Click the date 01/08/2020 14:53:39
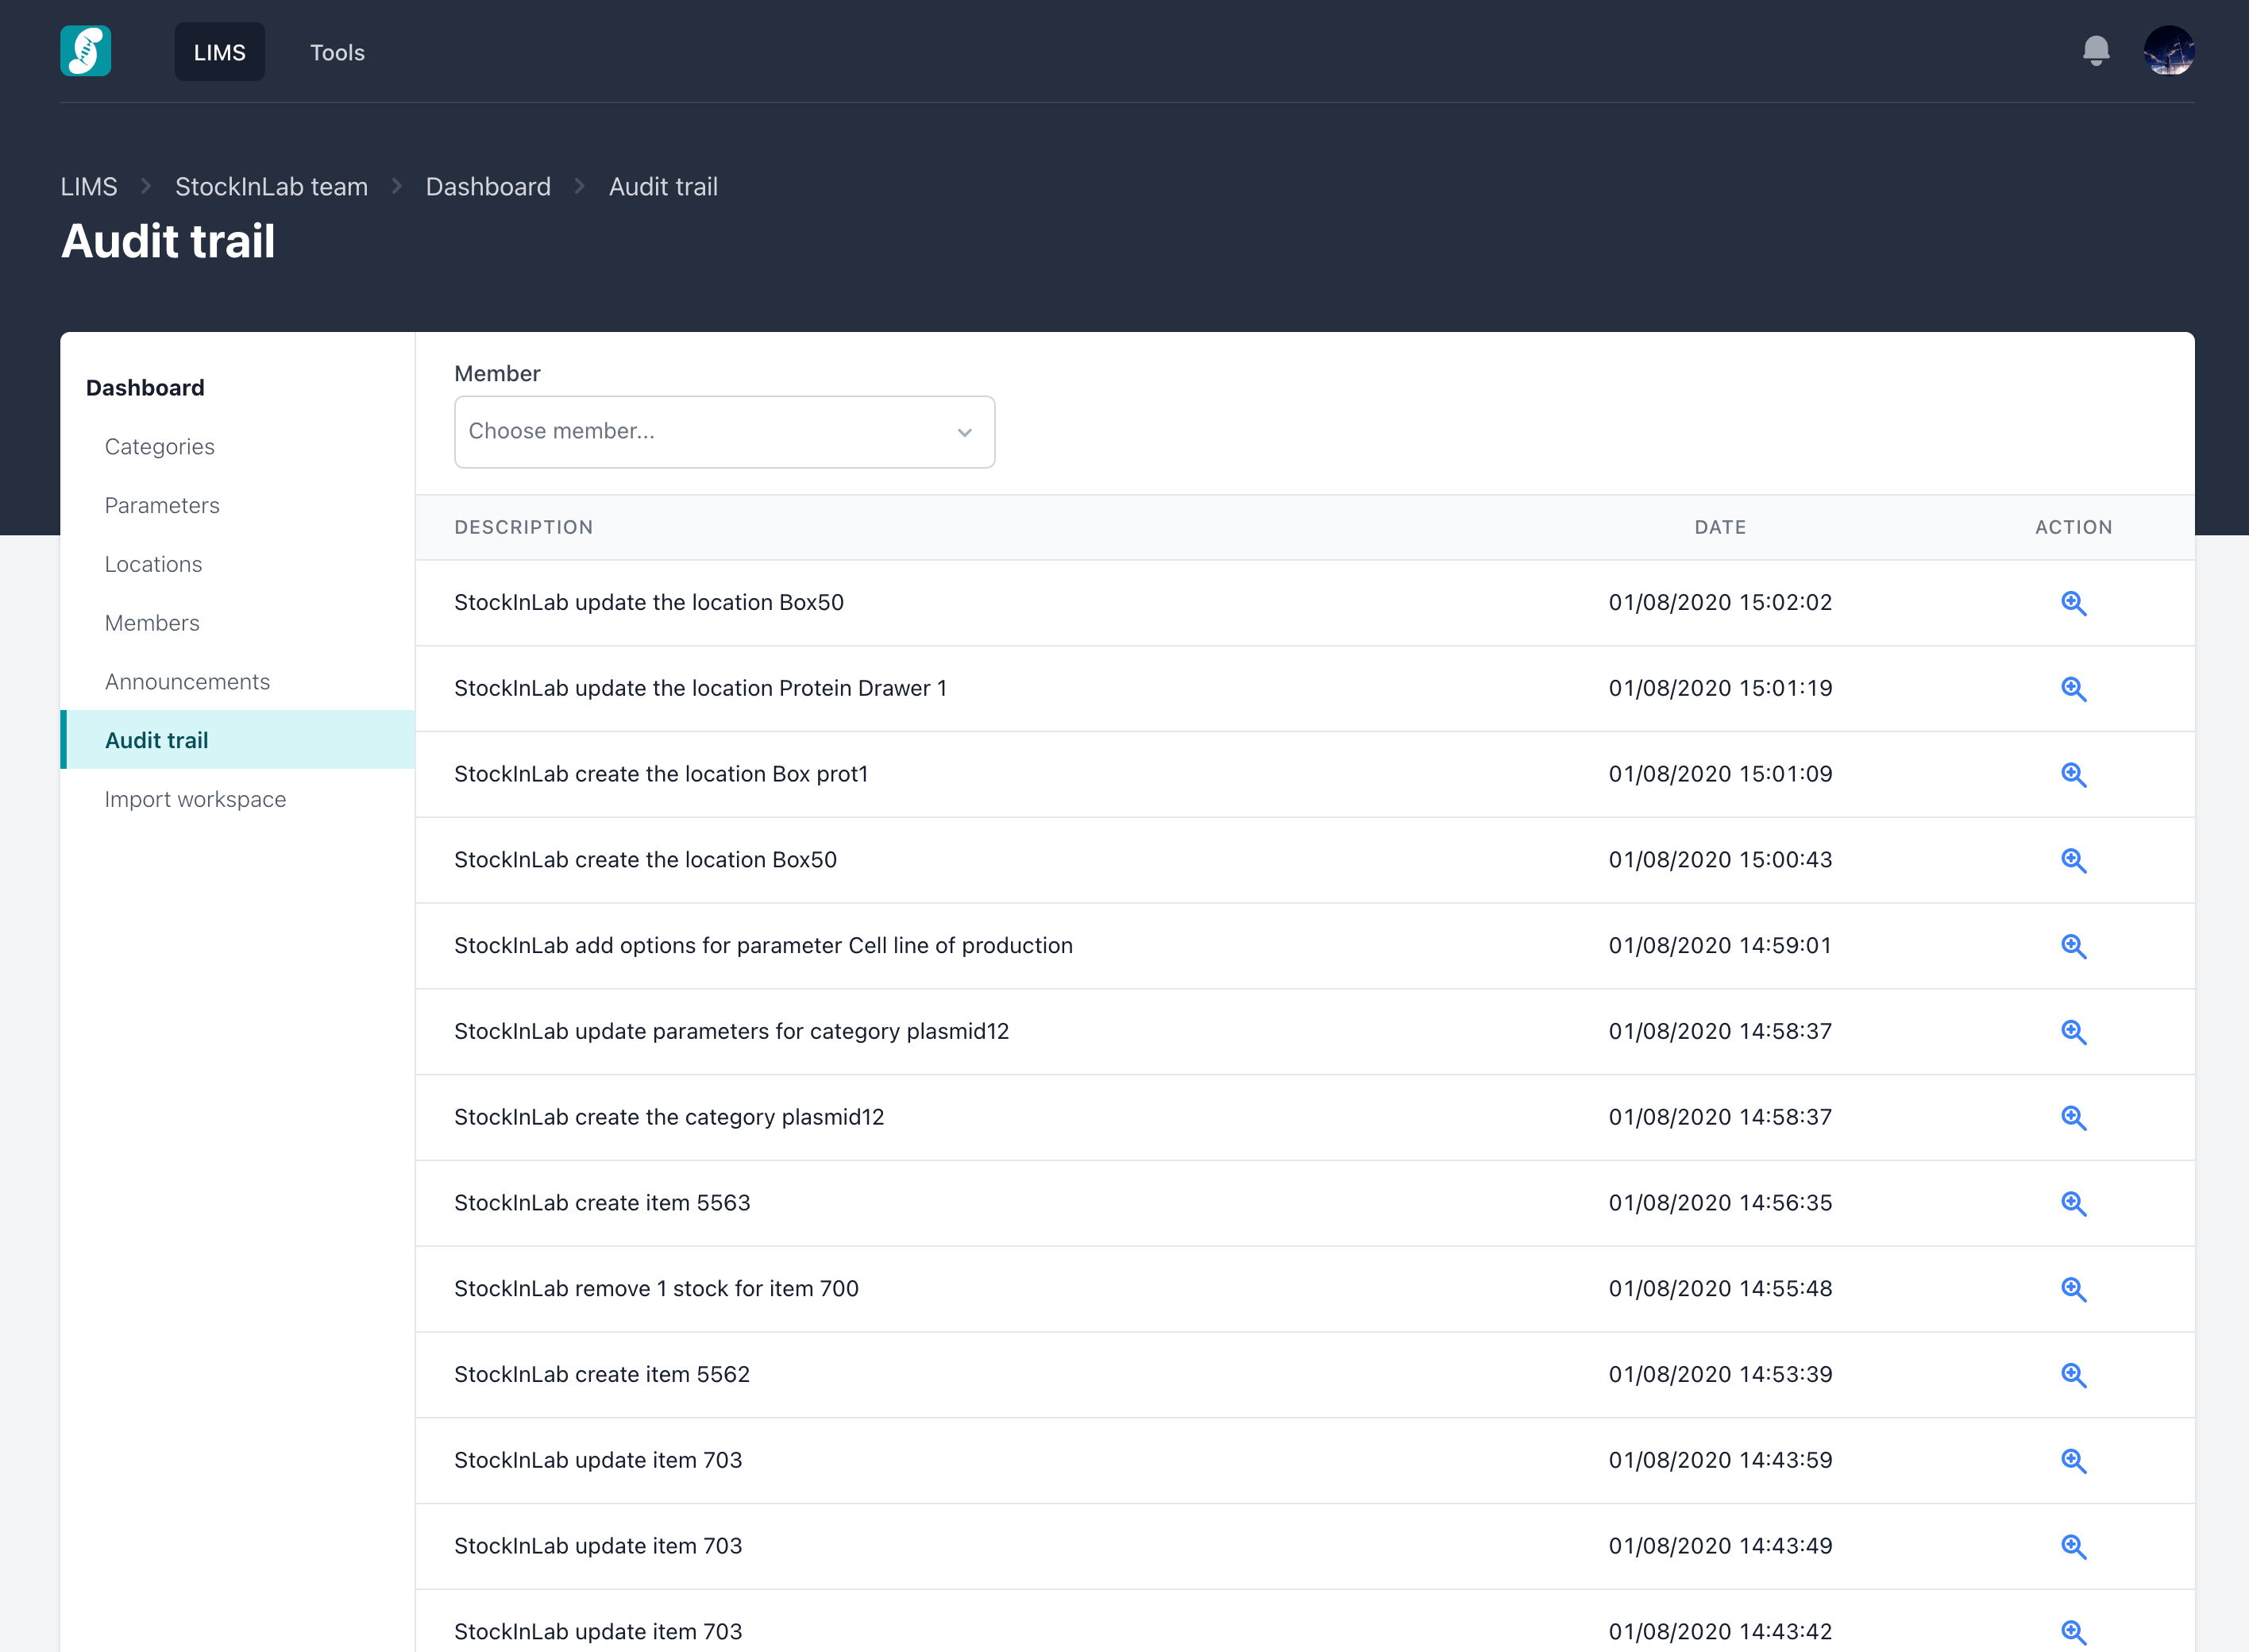This screenshot has height=1652, width=2249. point(1720,1375)
